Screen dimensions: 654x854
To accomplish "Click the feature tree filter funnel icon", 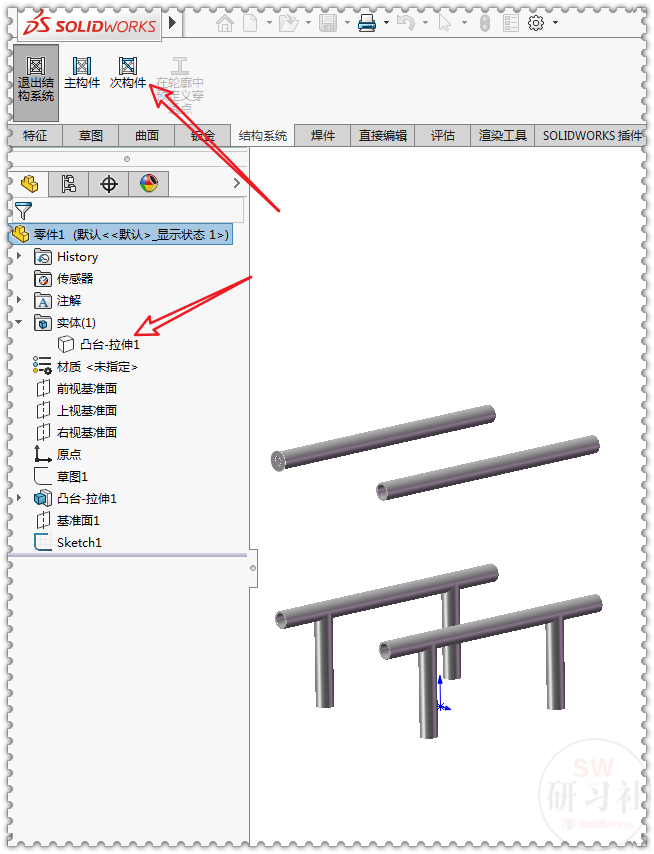I will pyautogui.click(x=23, y=210).
